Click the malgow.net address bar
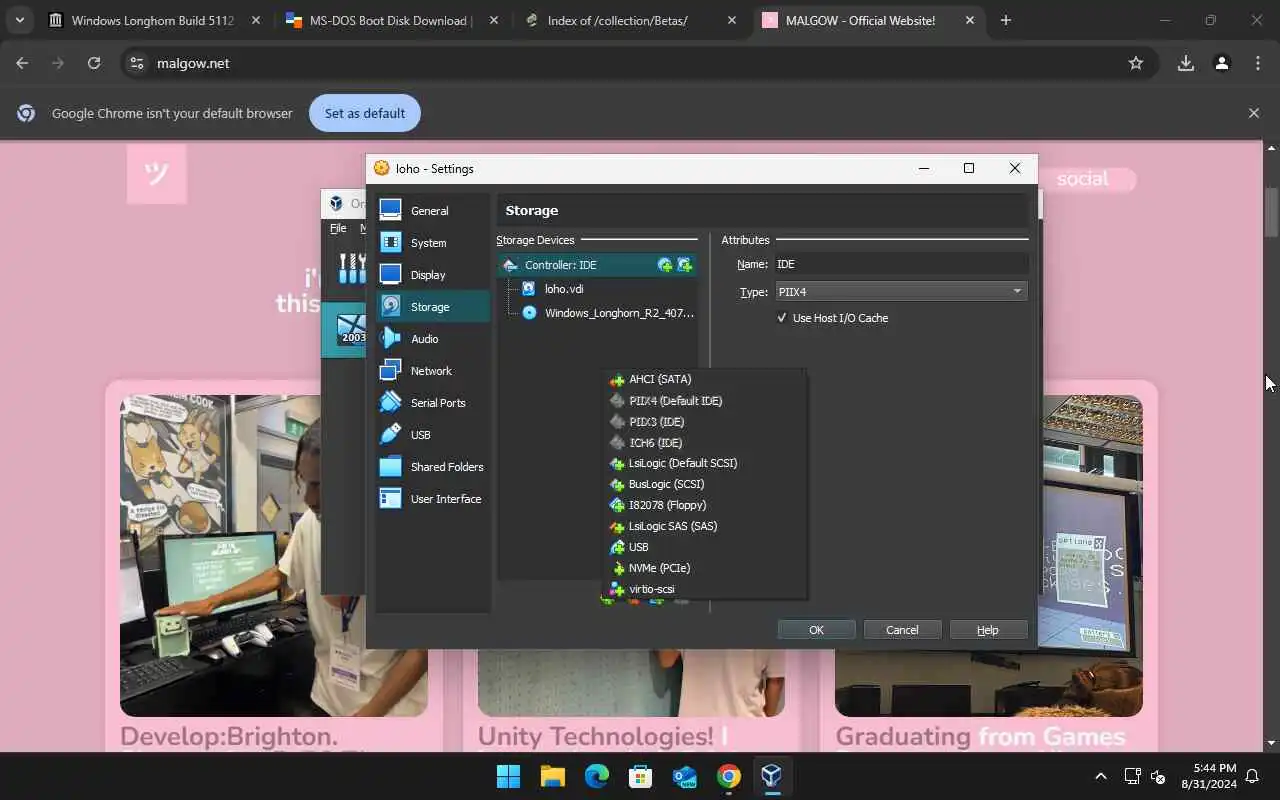The image size is (1280, 800). (x=640, y=63)
